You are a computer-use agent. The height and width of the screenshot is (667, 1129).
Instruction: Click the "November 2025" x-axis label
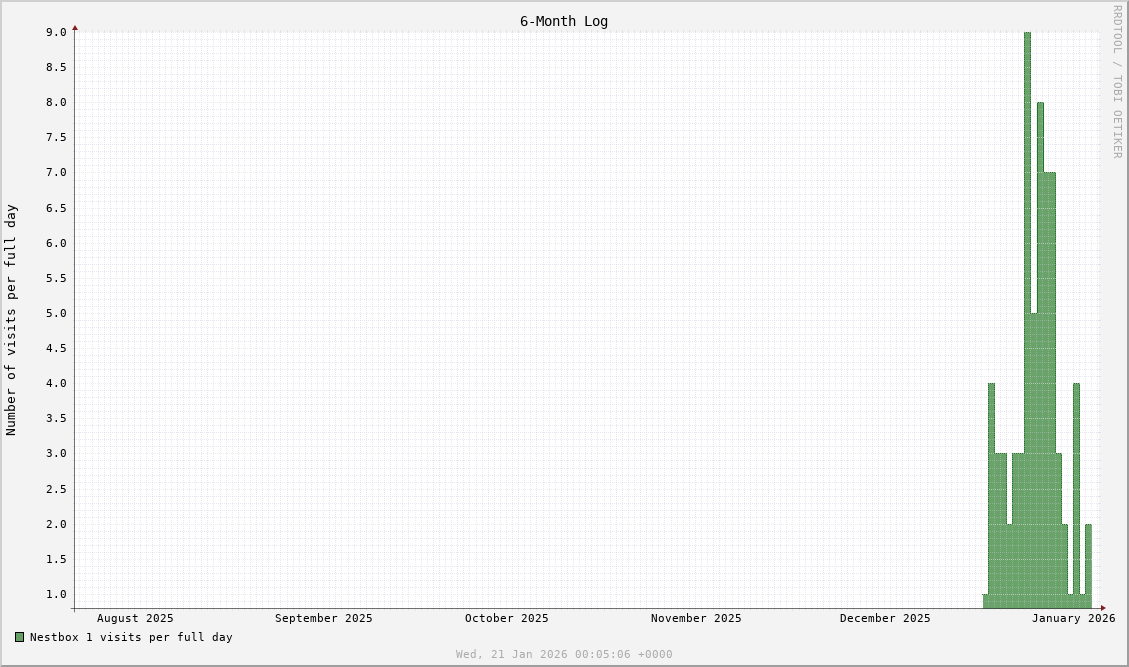(696, 618)
